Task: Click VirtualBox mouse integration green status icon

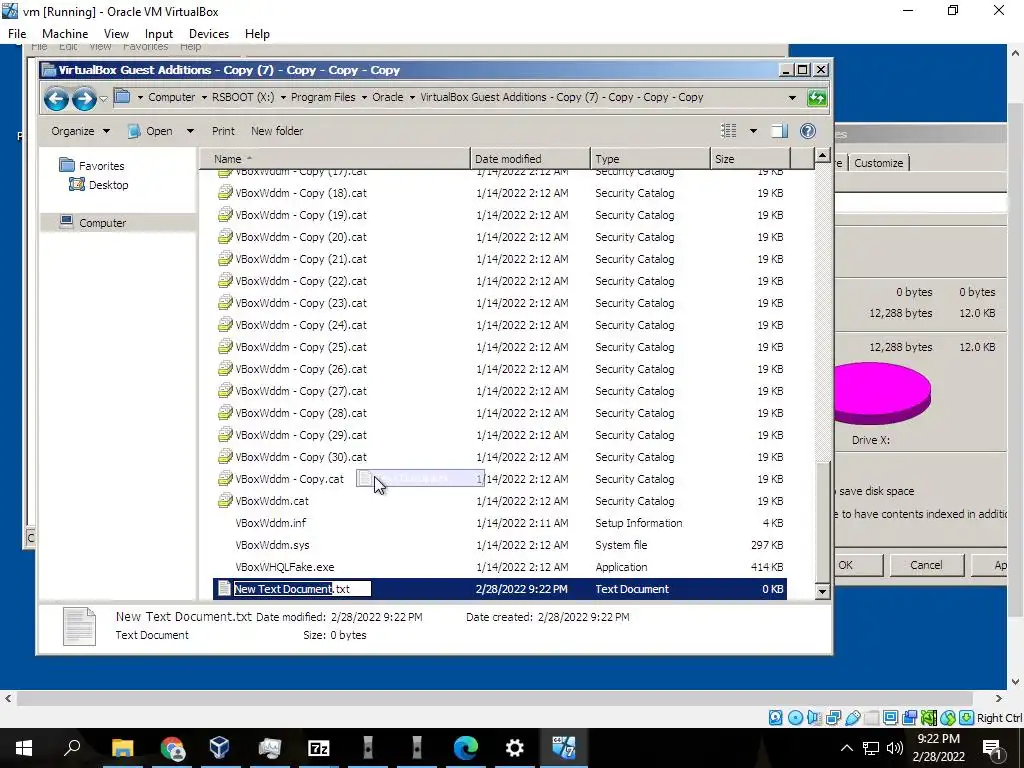Action: (x=948, y=718)
